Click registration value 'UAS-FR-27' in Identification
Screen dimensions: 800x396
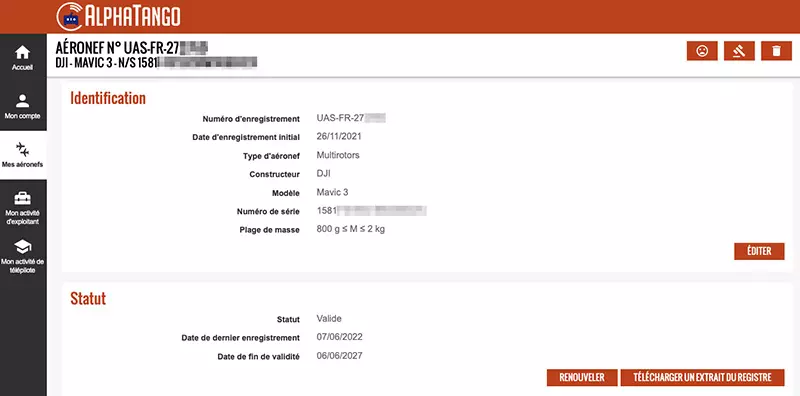[351, 118]
